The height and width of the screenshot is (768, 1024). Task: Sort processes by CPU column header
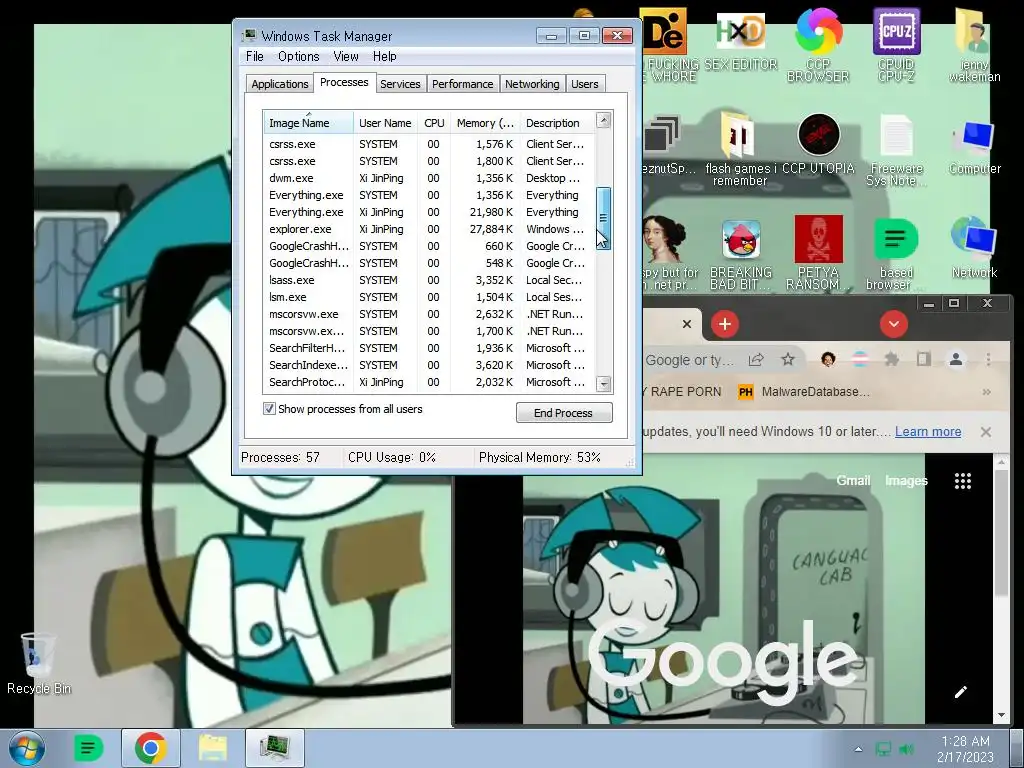pyautogui.click(x=434, y=123)
